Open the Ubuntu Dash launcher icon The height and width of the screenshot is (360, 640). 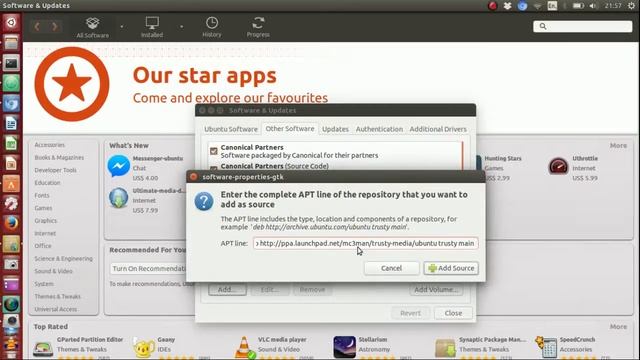click(x=11, y=22)
